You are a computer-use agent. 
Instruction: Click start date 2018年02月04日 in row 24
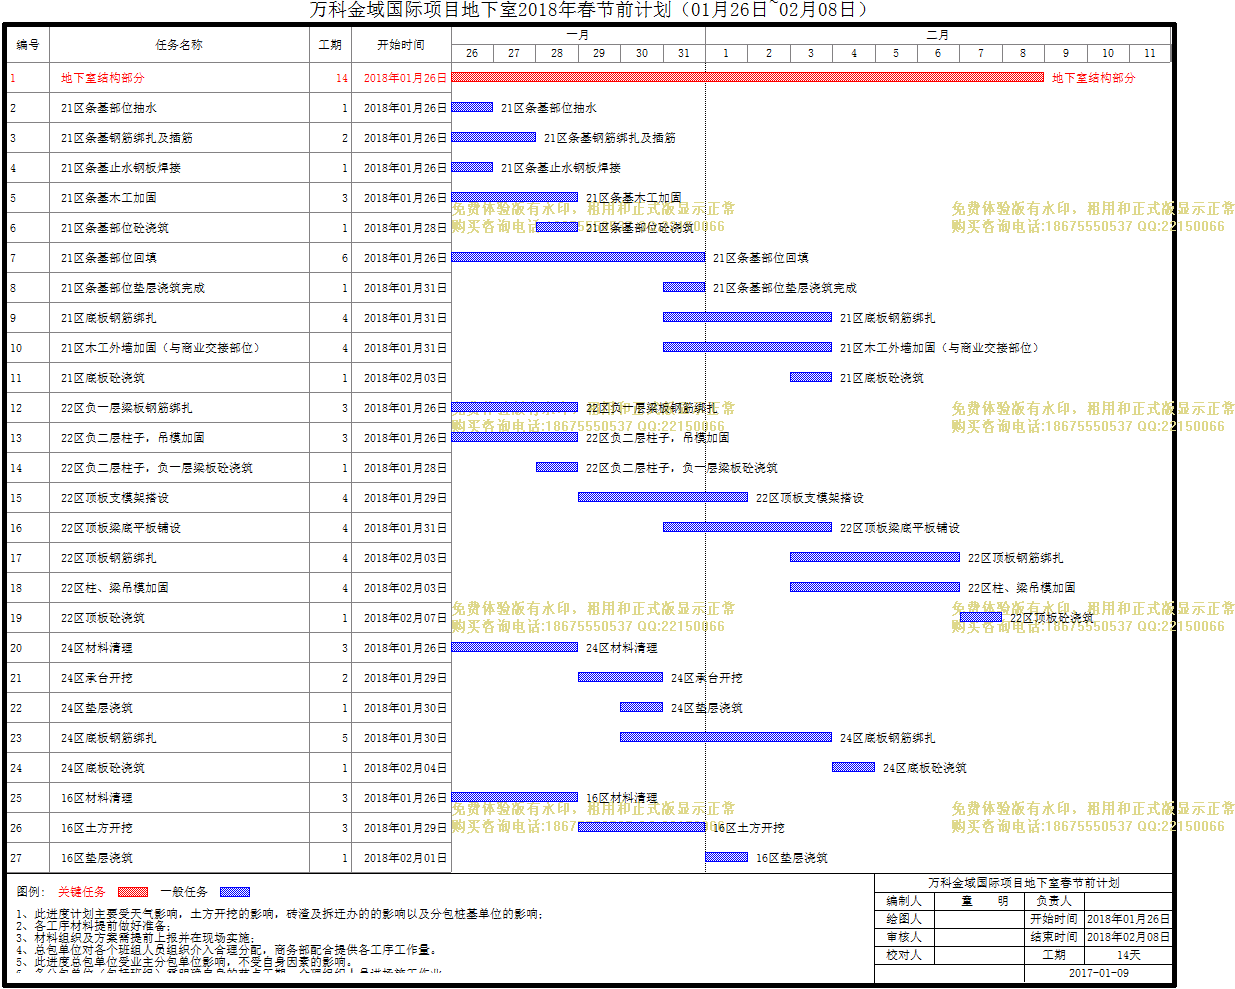[405, 768]
